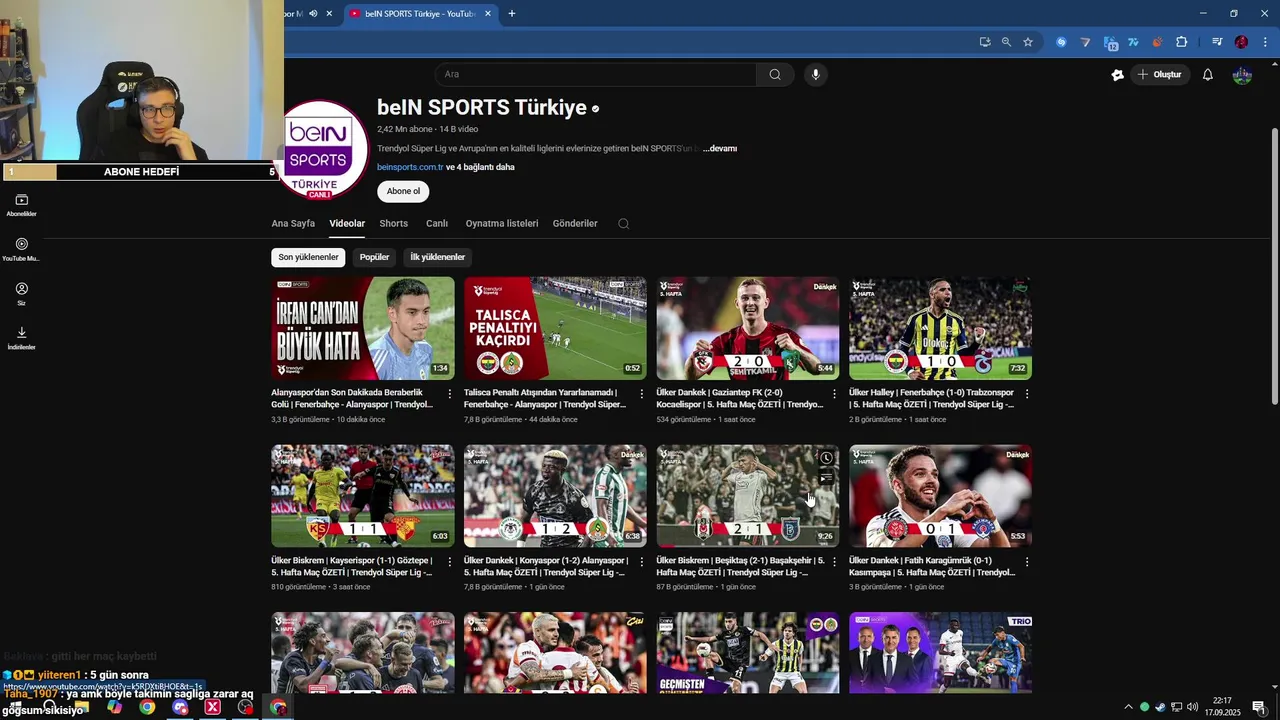
Task: Search within channel magnifier icon
Action: pos(623,224)
